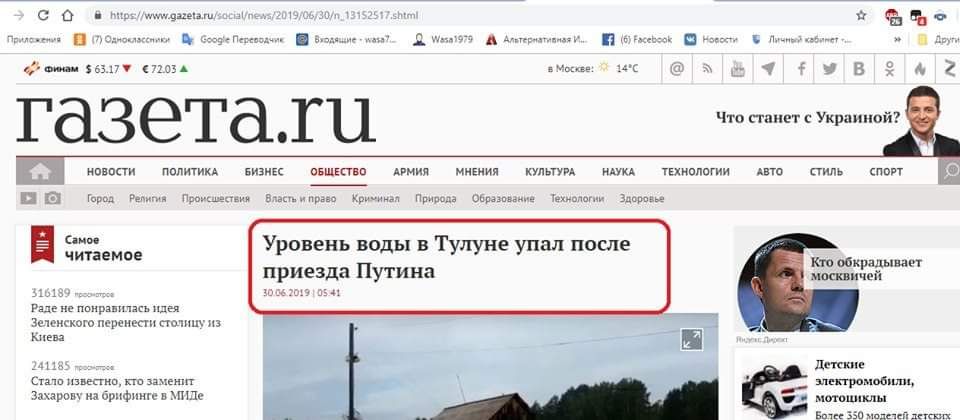
Task: Expand hidden bookmarks with the chevron
Action: [x=898, y=39]
